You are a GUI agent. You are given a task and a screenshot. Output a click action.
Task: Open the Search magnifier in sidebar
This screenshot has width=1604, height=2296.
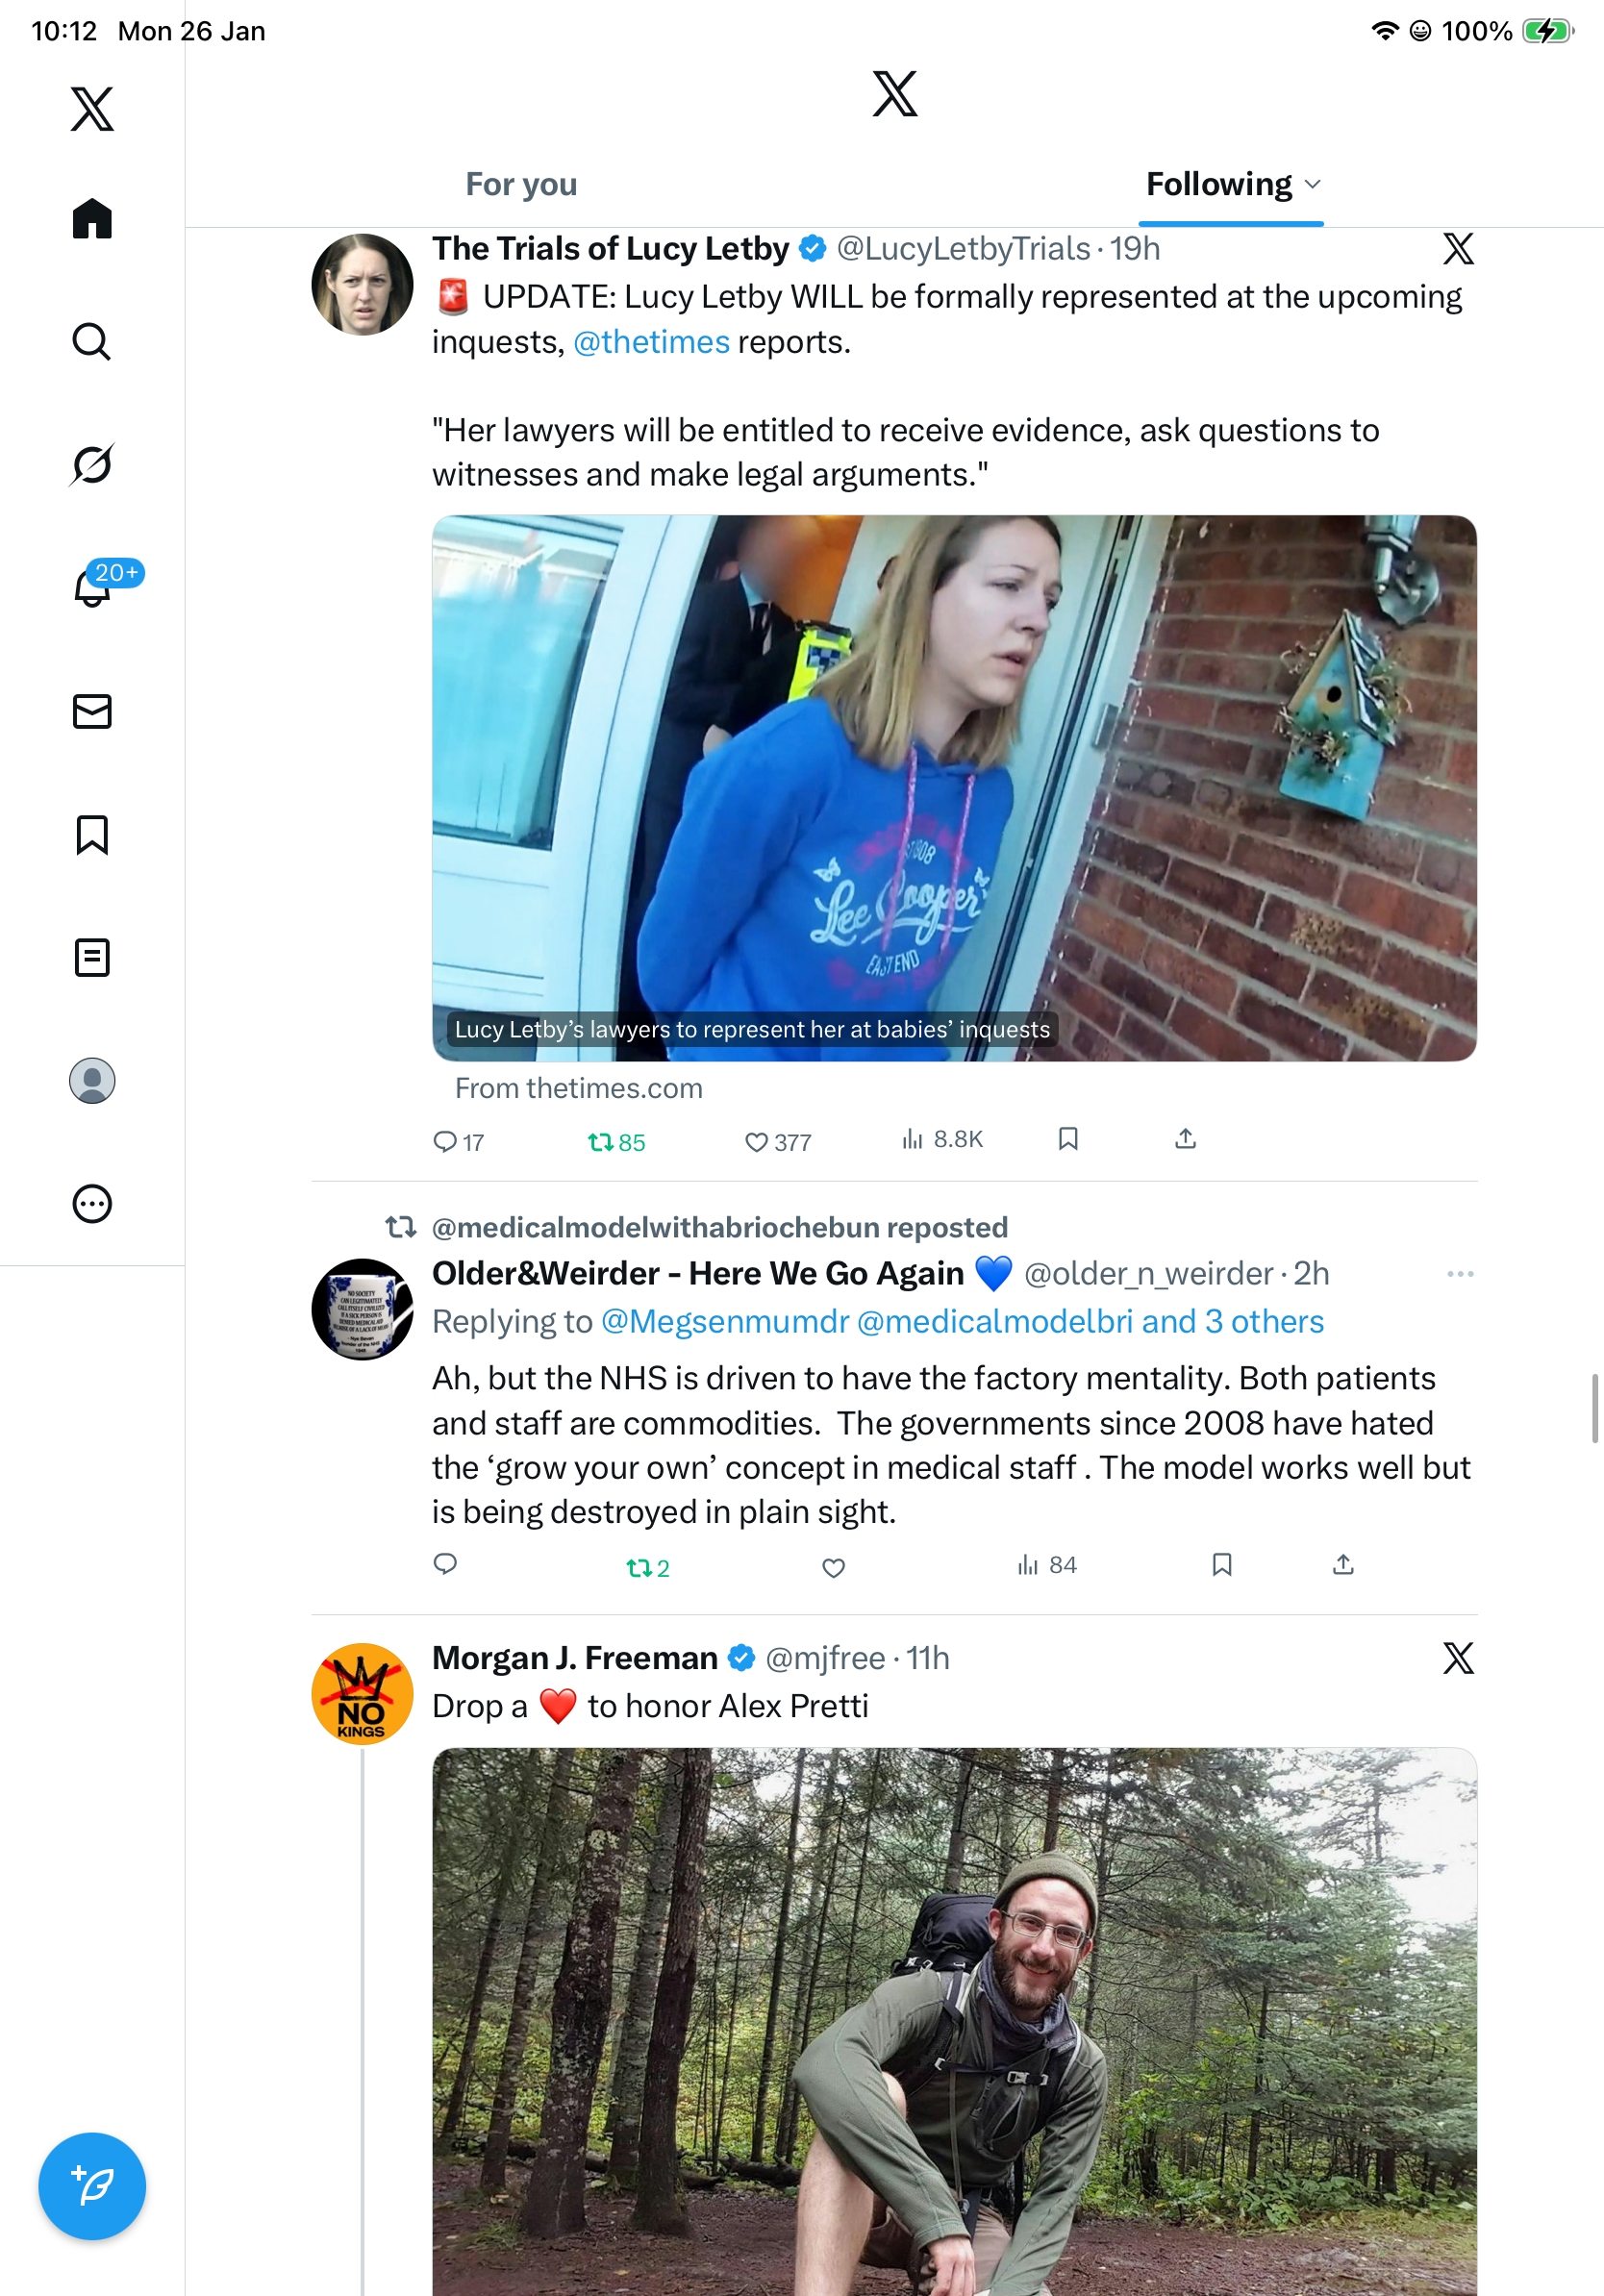(x=92, y=342)
